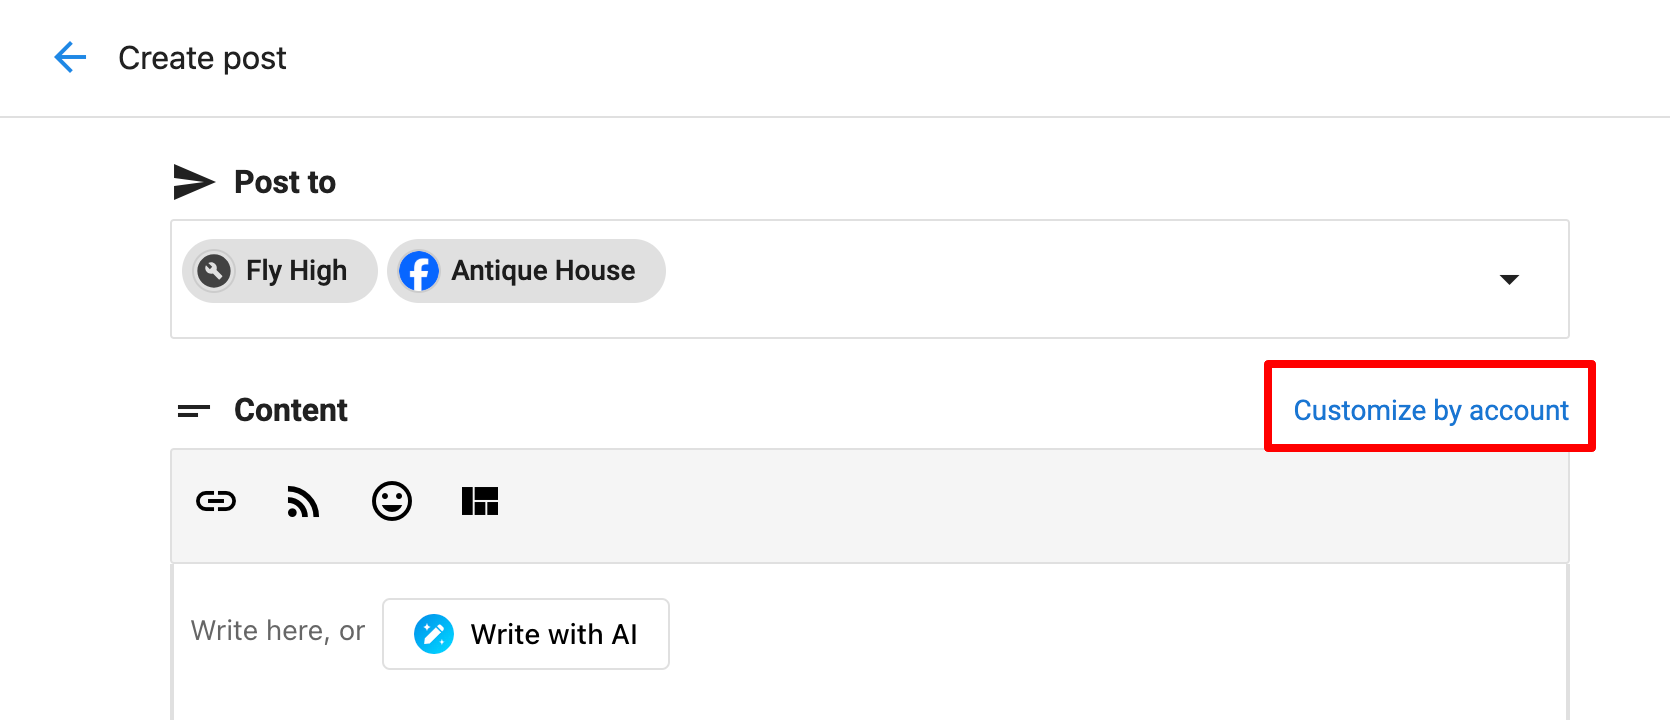Click the back arrow icon

coord(70,58)
